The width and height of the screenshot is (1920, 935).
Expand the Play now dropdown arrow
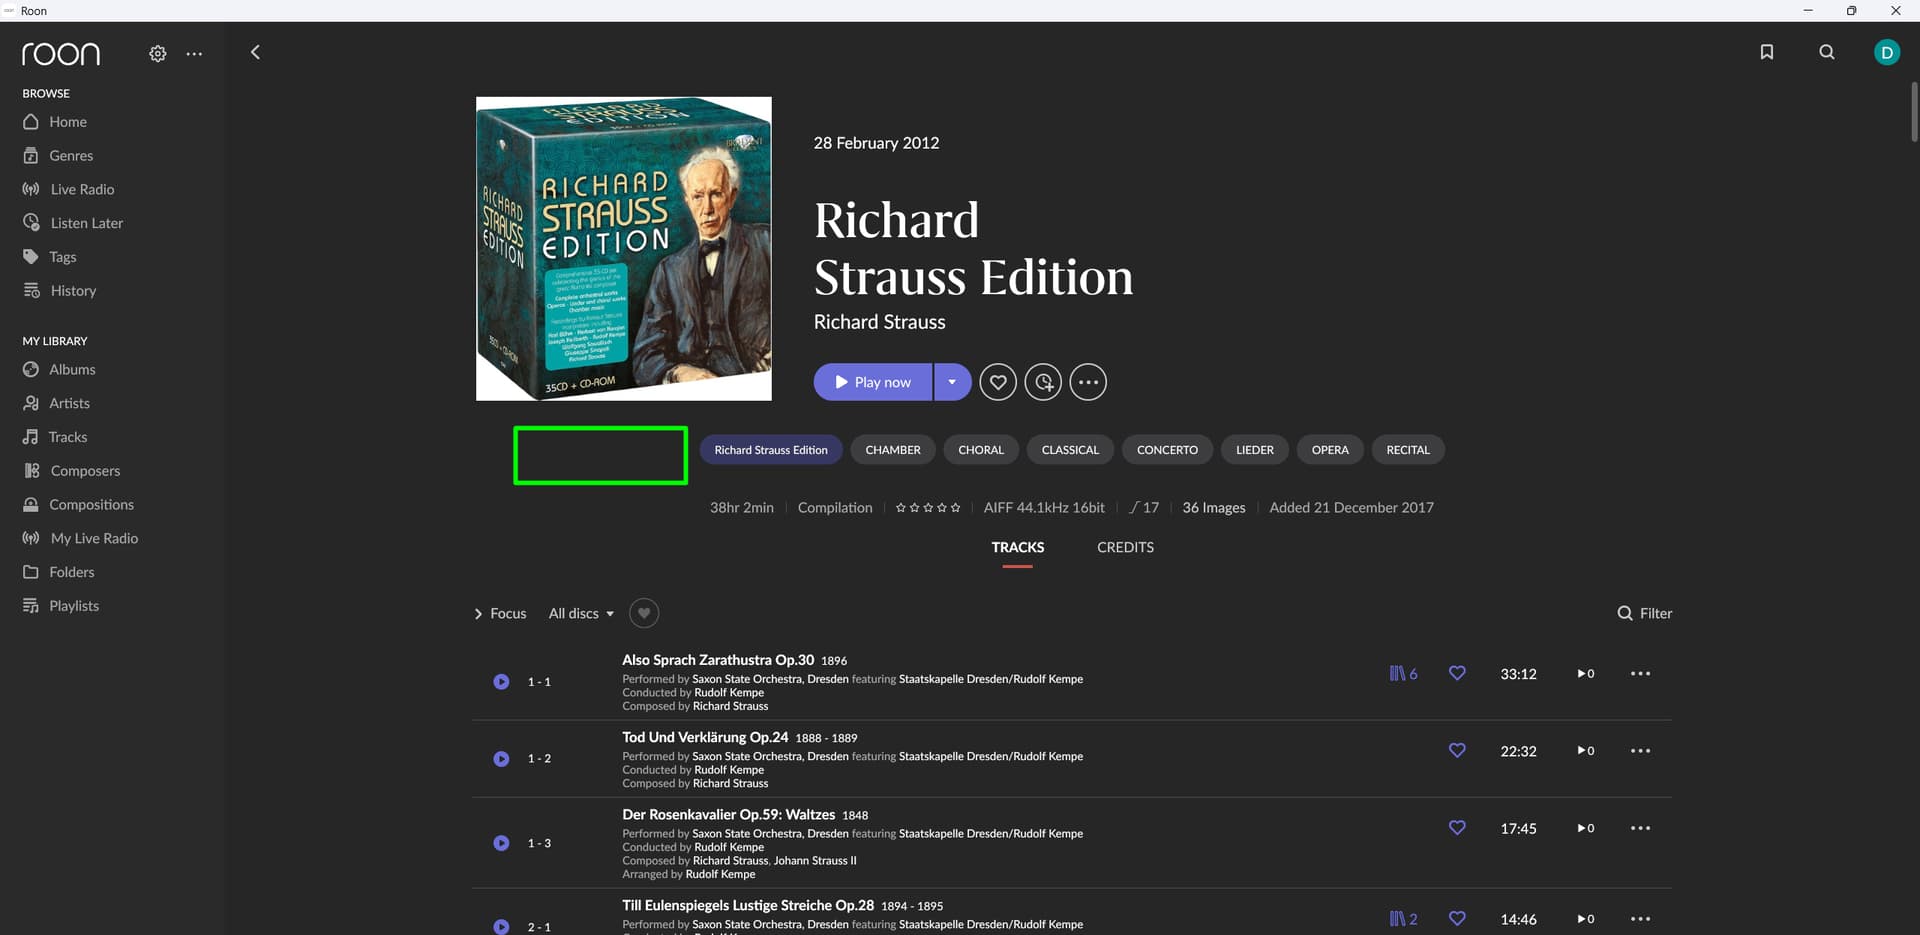pyautogui.click(x=952, y=382)
